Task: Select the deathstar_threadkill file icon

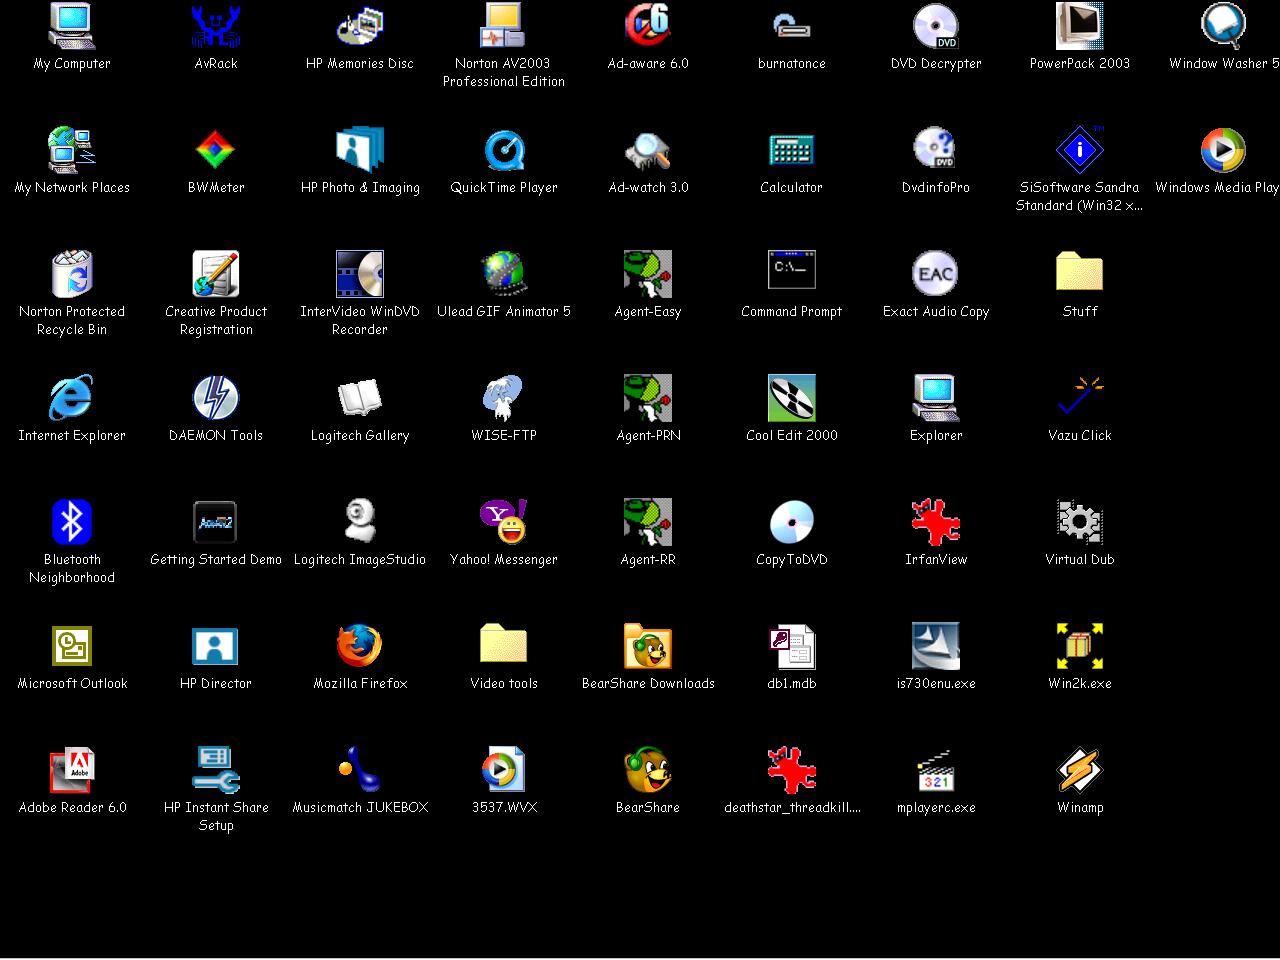Action: [x=792, y=770]
